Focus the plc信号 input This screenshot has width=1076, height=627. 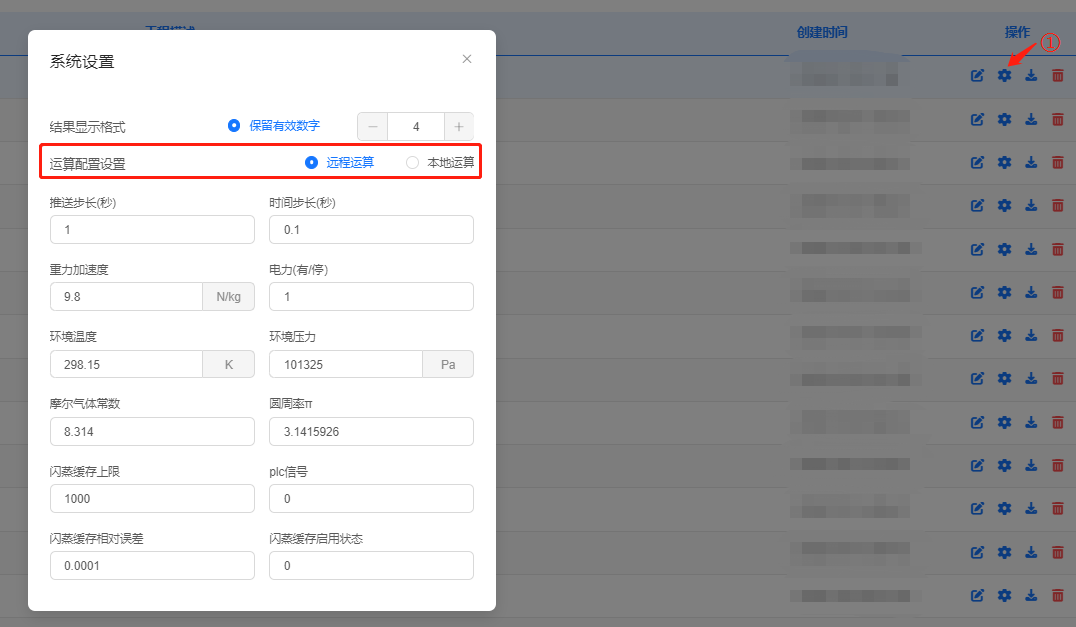tap(371, 499)
